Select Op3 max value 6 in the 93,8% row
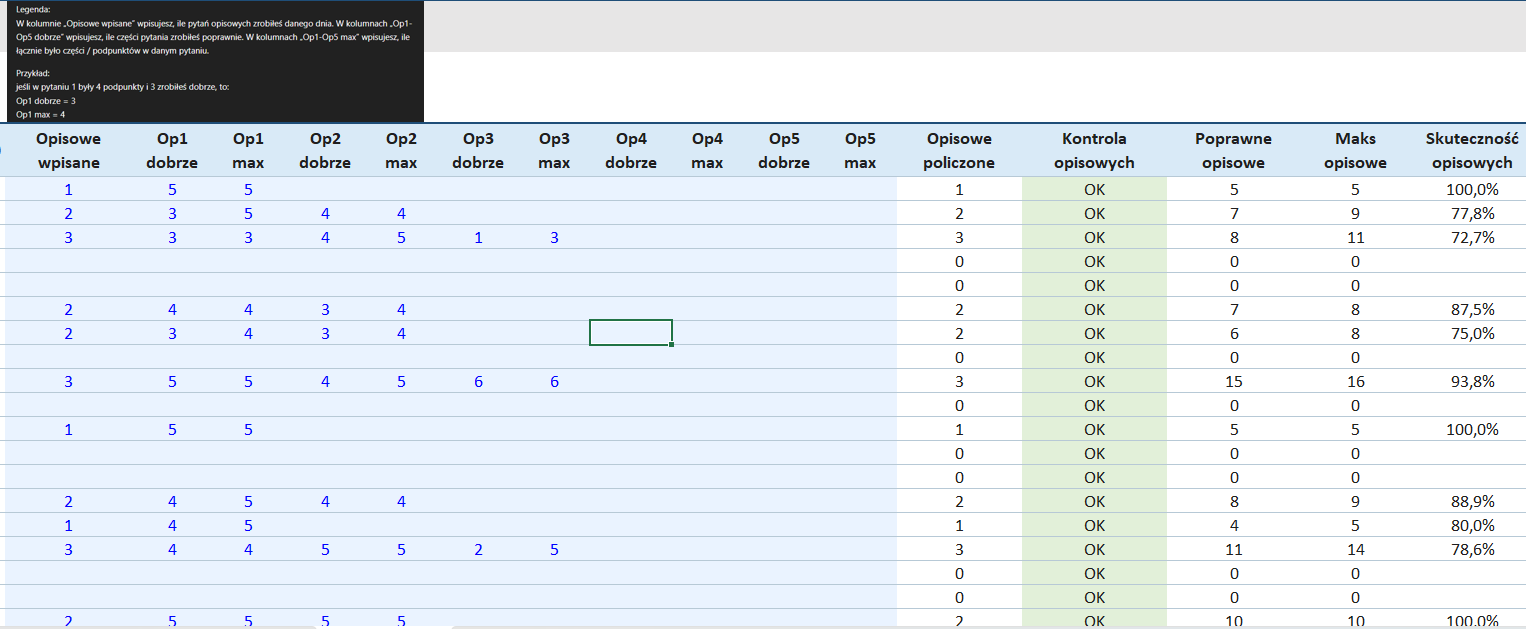This screenshot has height=629, width=1526. (x=554, y=381)
